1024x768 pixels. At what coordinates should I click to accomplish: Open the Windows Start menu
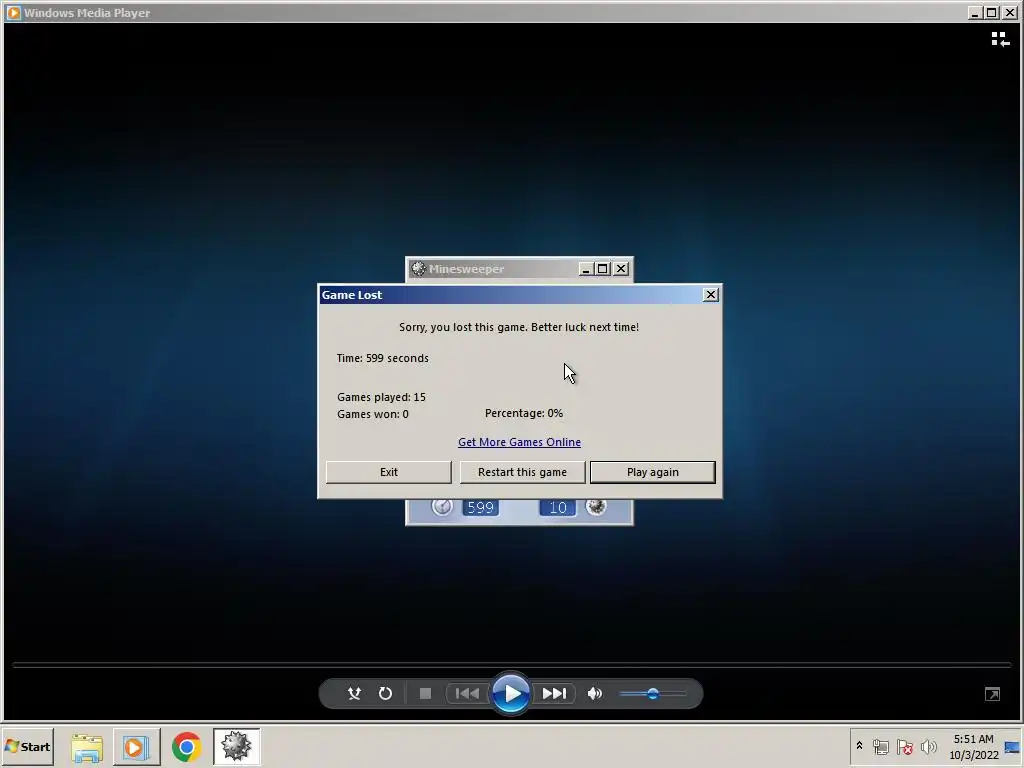(x=27, y=746)
